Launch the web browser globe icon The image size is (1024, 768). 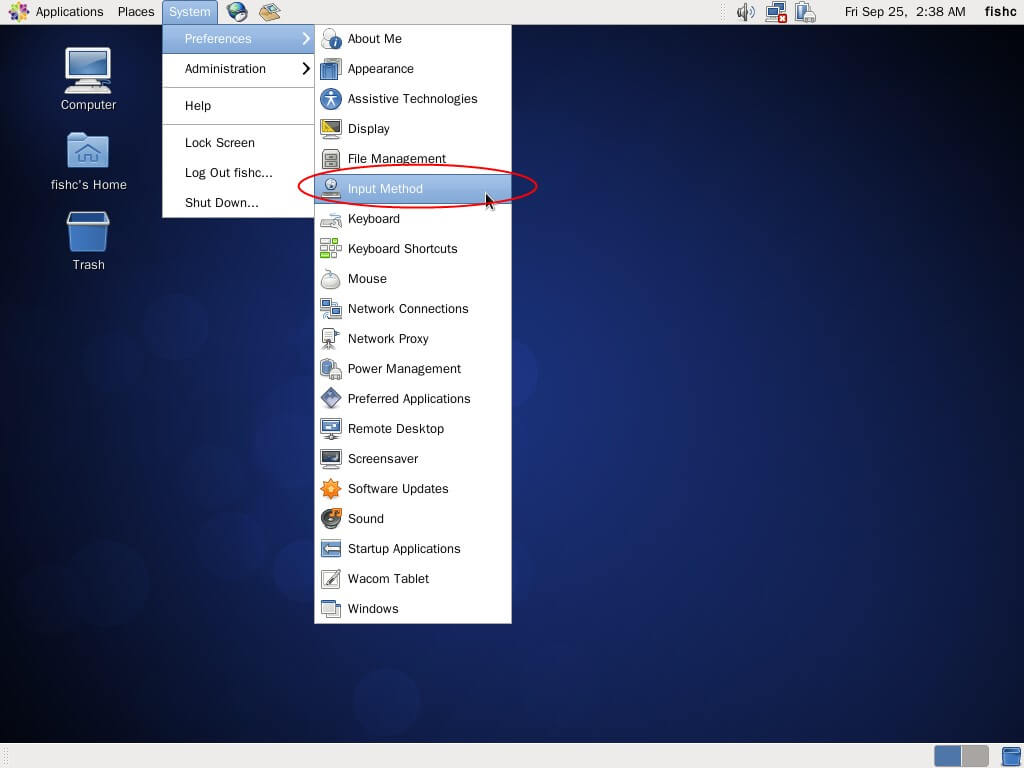[237, 12]
